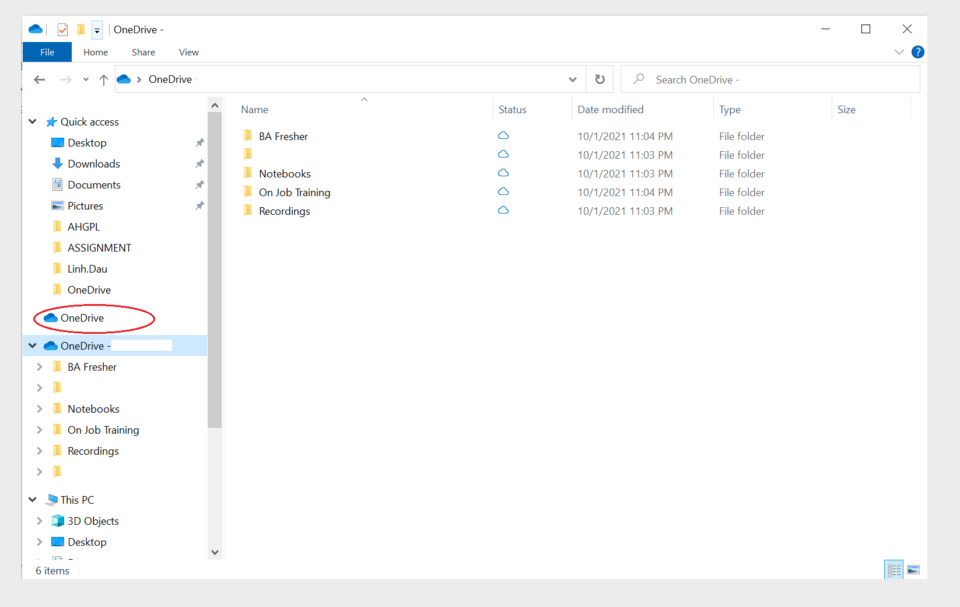Switch to the Home ribbon tab
Image resolution: width=960 pixels, height=607 pixels.
coord(96,52)
